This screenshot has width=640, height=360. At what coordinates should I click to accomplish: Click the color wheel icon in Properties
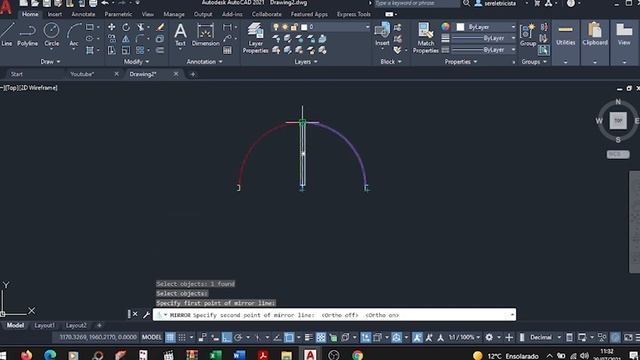coord(445,27)
